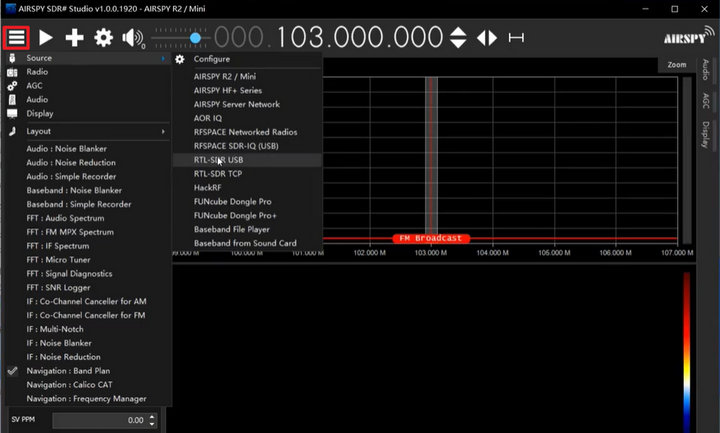Click the volume slider handle
720x433 pixels.
[195, 38]
